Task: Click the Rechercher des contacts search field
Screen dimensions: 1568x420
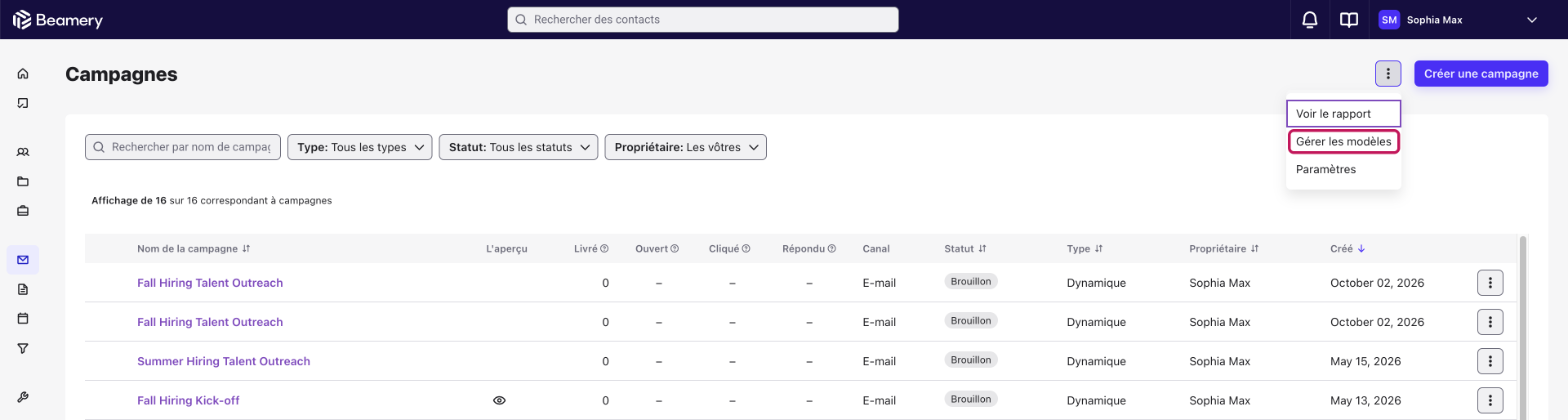Action: [703, 20]
